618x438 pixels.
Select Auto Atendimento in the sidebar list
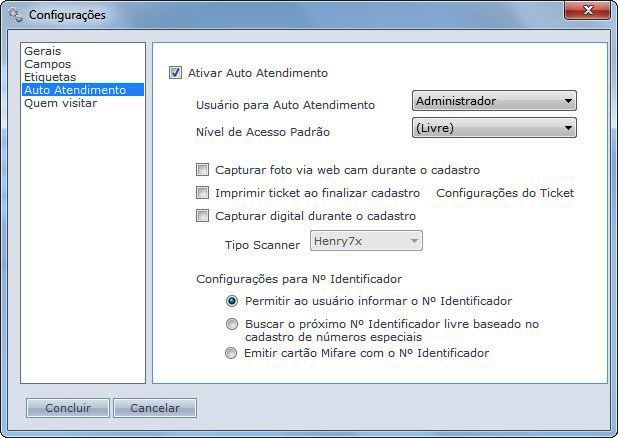click(75, 90)
